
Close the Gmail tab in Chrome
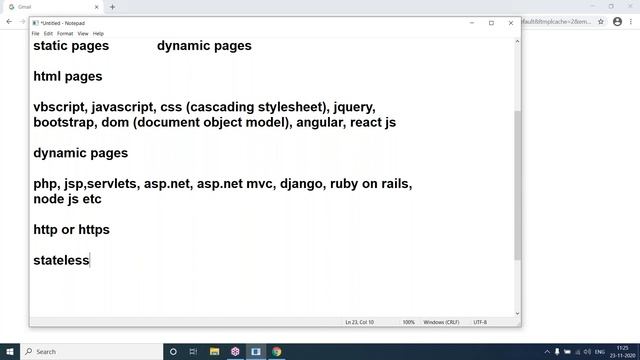97,7
